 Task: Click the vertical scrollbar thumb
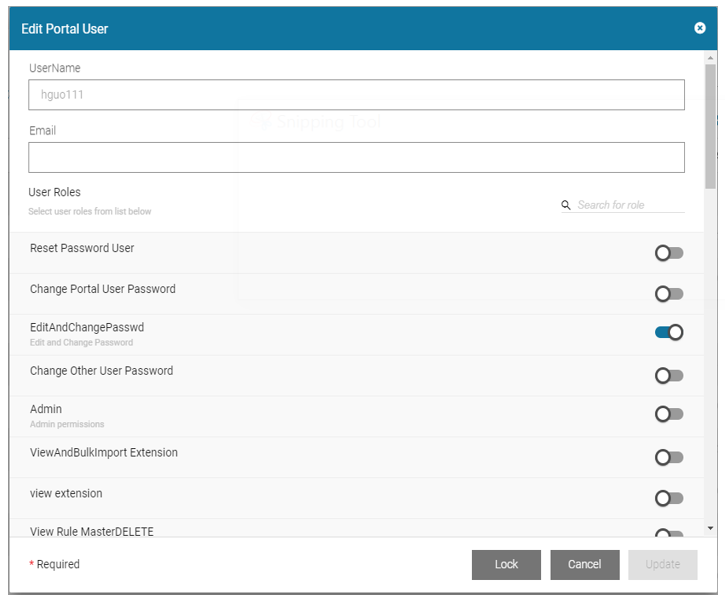tap(710, 130)
